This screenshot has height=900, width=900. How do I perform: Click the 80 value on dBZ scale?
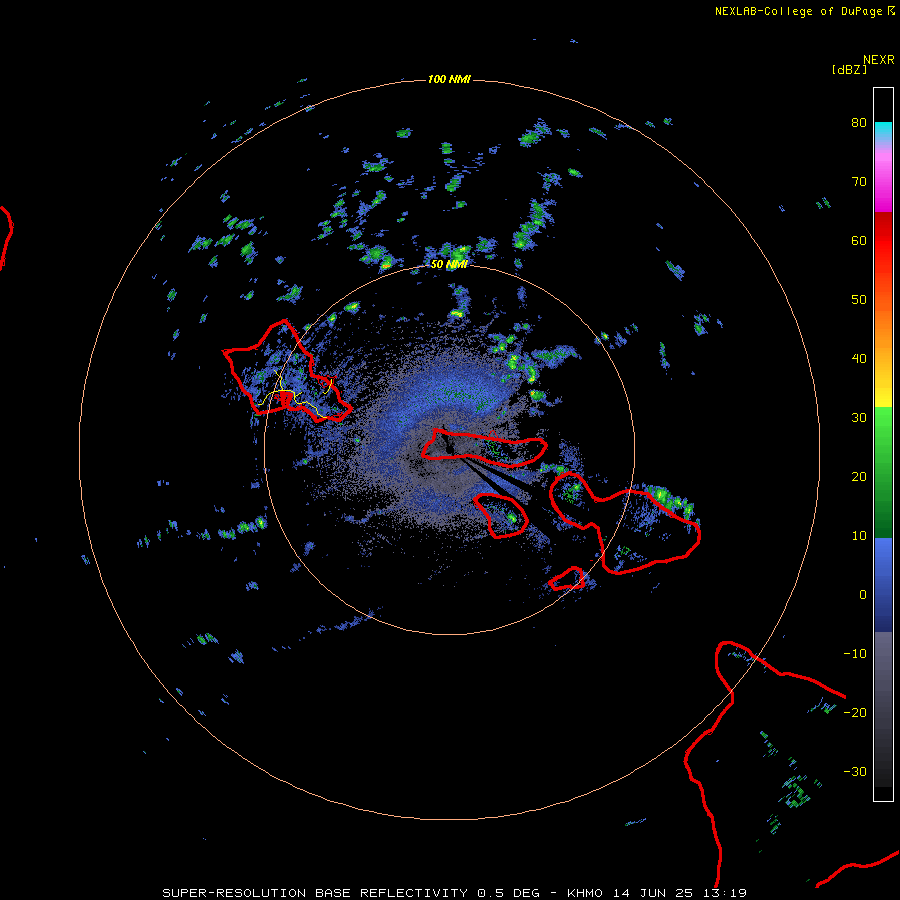tap(859, 122)
